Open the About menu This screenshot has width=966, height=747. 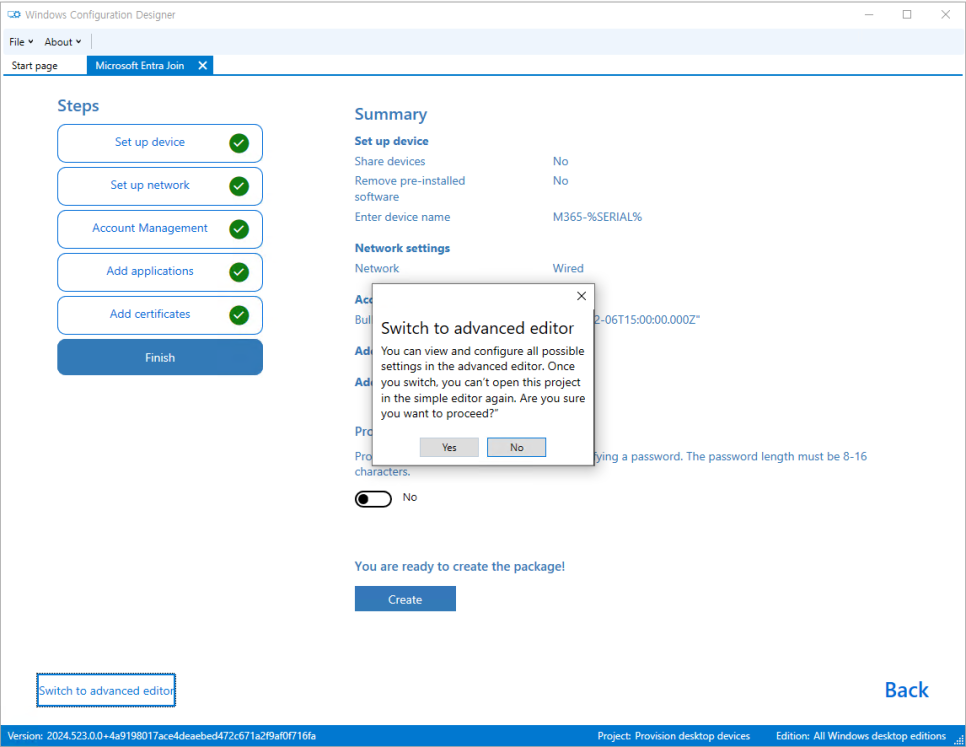[x=62, y=42]
